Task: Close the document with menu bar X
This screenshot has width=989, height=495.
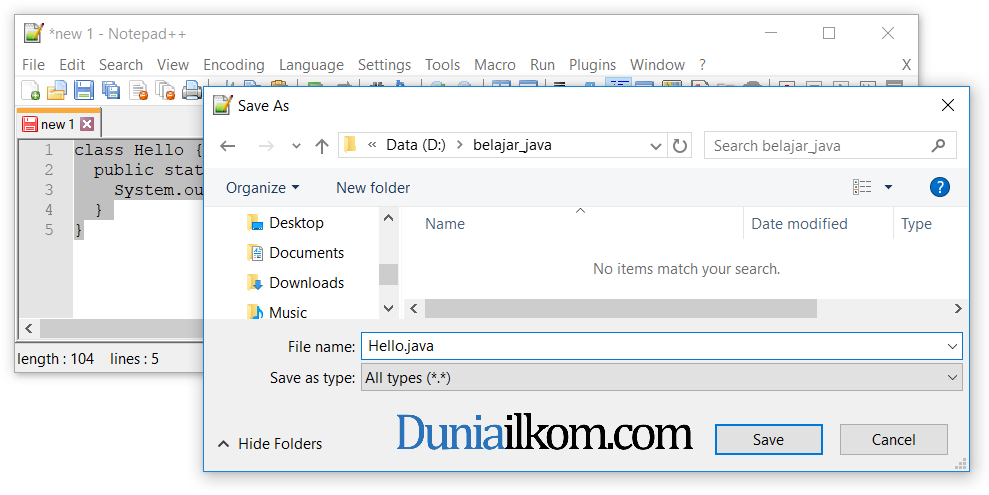Action: [x=906, y=64]
